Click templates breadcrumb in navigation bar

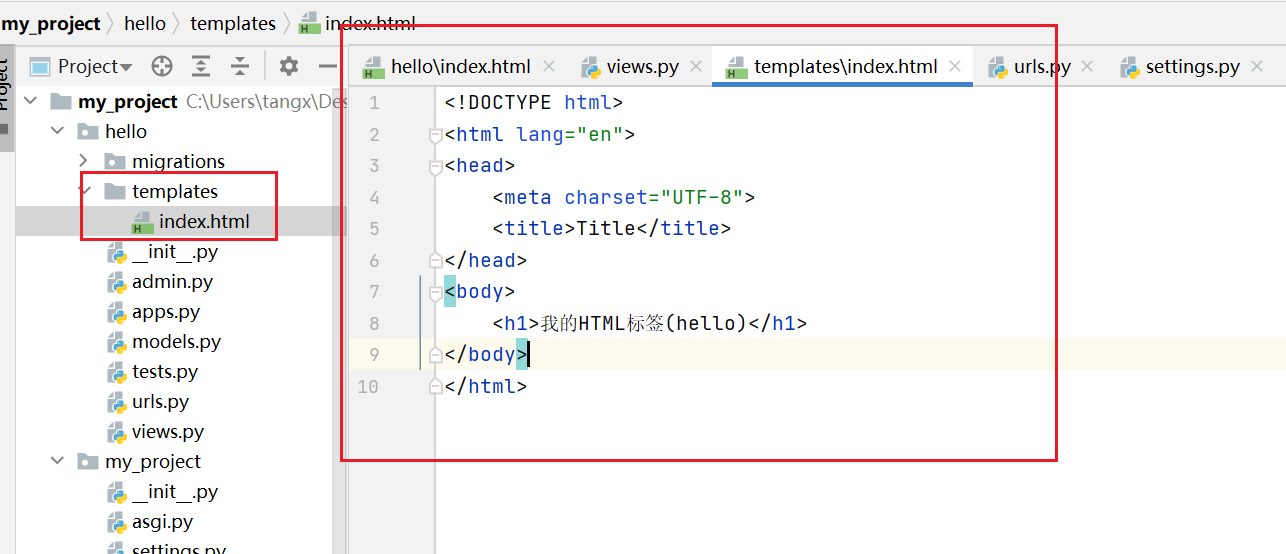point(233,23)
